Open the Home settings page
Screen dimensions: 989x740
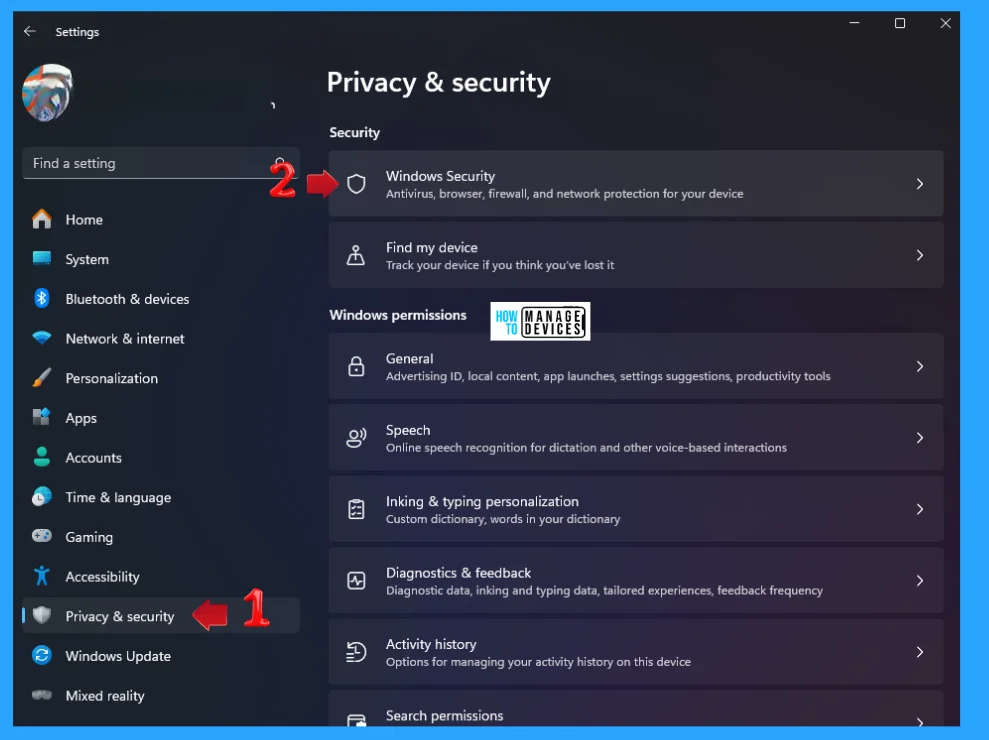tap(84, 220)
